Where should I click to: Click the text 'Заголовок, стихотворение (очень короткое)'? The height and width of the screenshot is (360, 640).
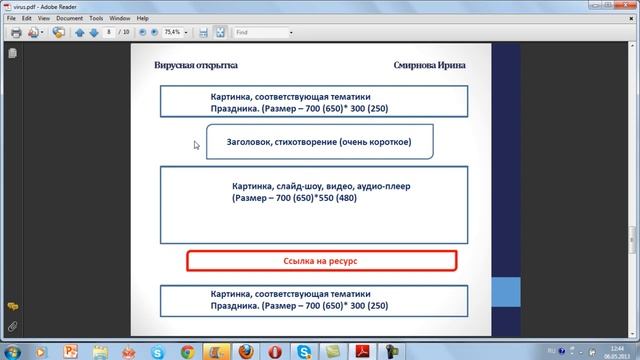[319, 142]
